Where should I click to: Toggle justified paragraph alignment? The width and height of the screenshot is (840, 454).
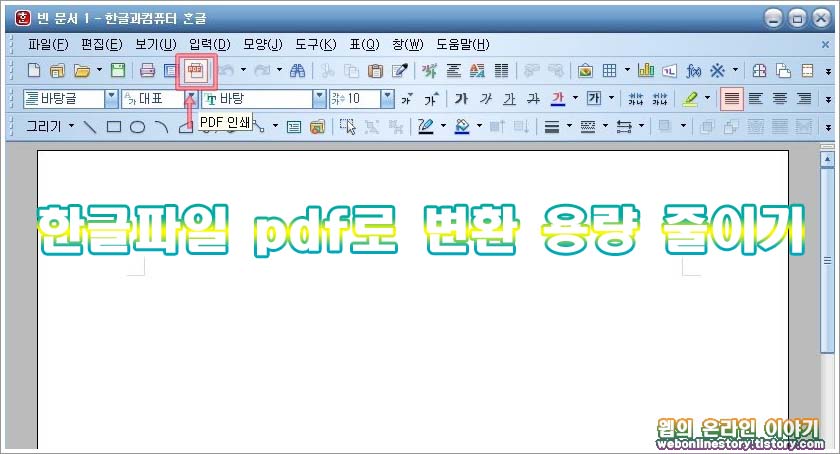coord(732,99)
